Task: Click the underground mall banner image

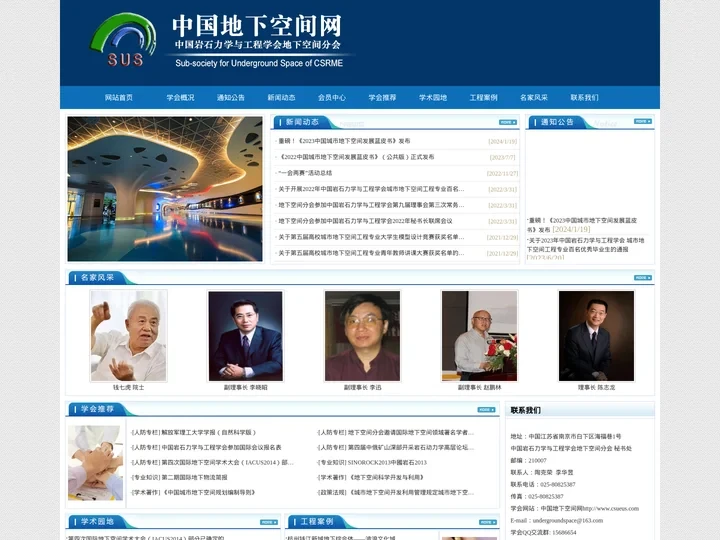Action: point(165,189)
